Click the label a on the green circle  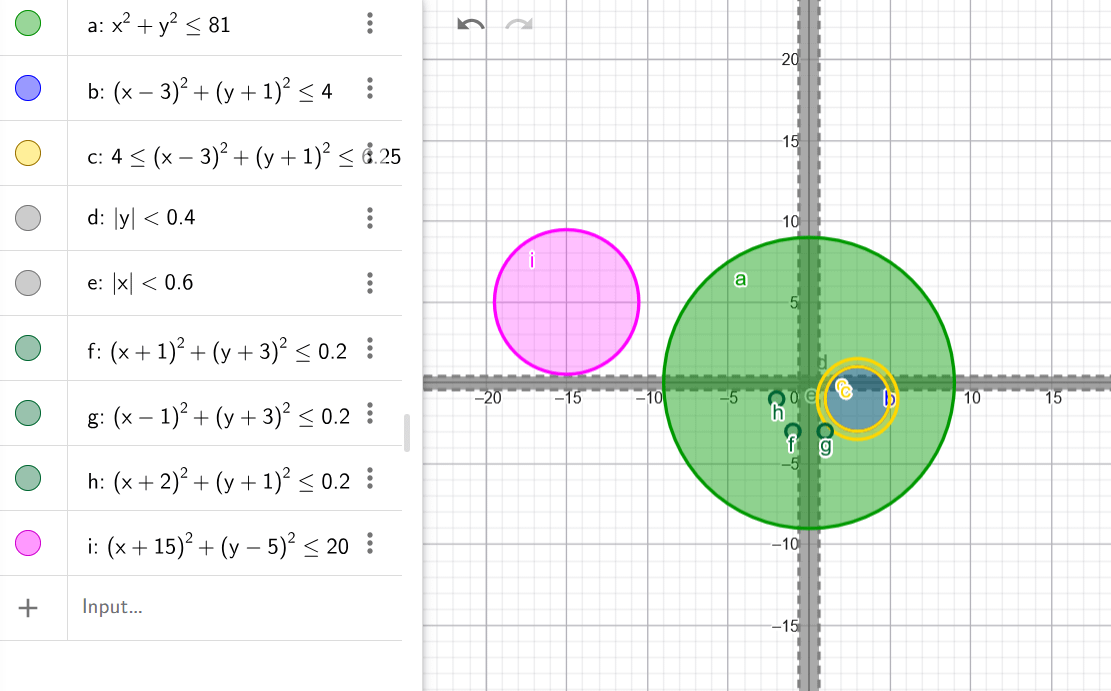pyautogui.click(x=740, y=280)
